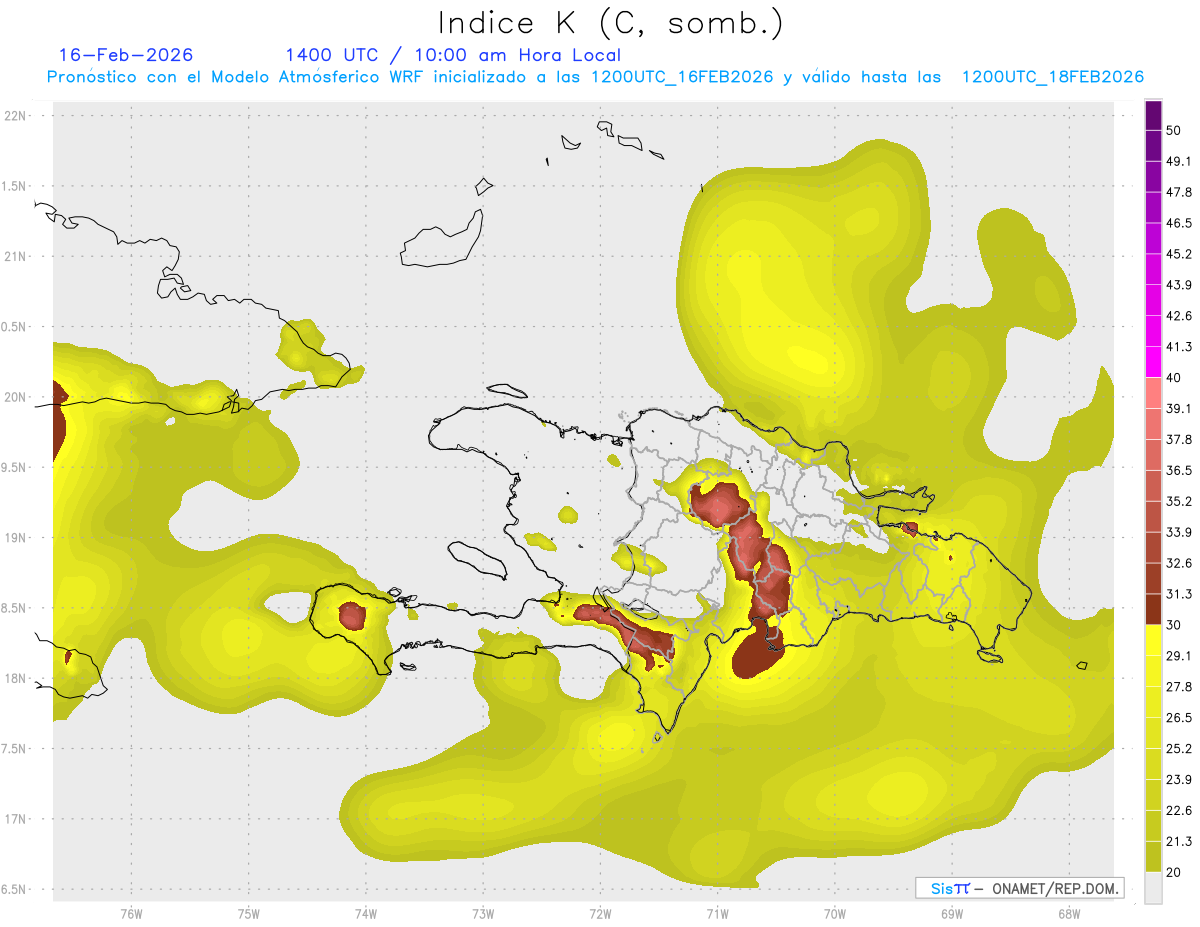Viewport: 1200px width, 927px height.
Task: Click the "69W" longitude label
Action: tap(951, 913)
